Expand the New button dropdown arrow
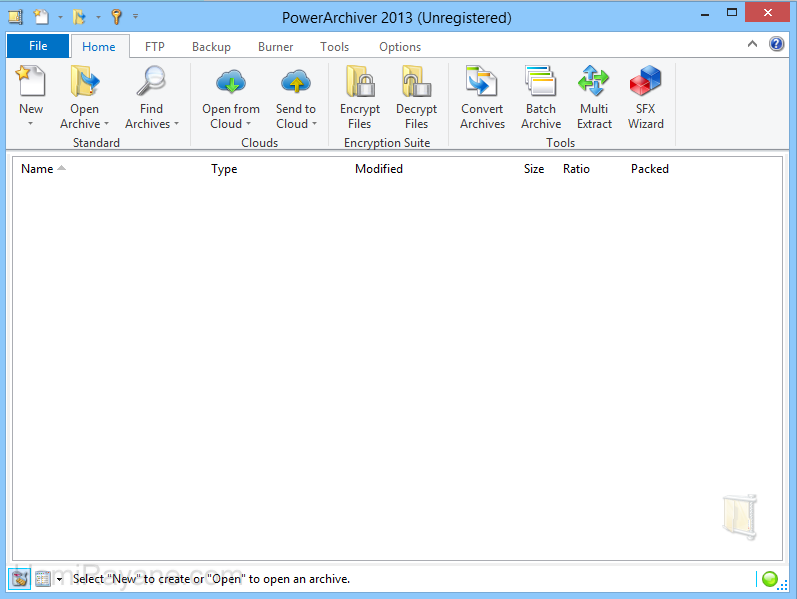The width and height of the screenshot is (797, 599). pyautogui.click(x=30, y=124)
